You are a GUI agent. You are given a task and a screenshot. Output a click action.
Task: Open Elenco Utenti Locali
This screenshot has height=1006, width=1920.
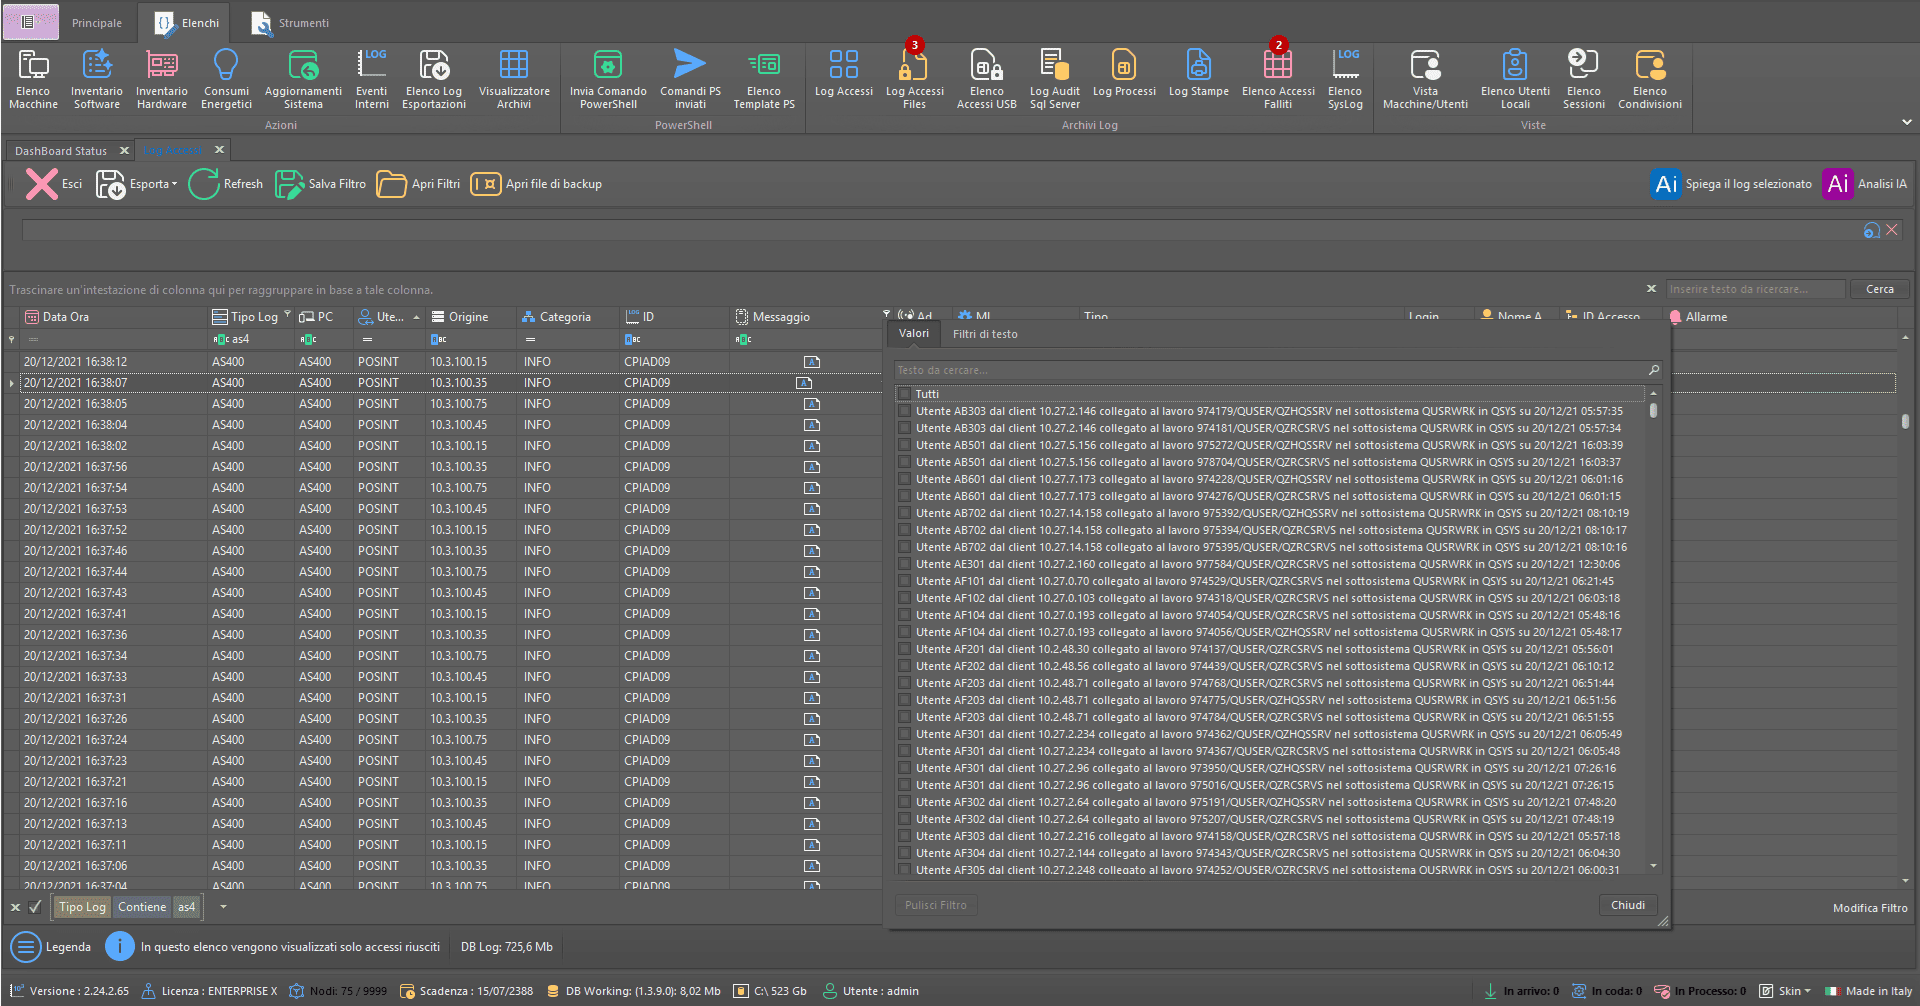click(1515, 79)
